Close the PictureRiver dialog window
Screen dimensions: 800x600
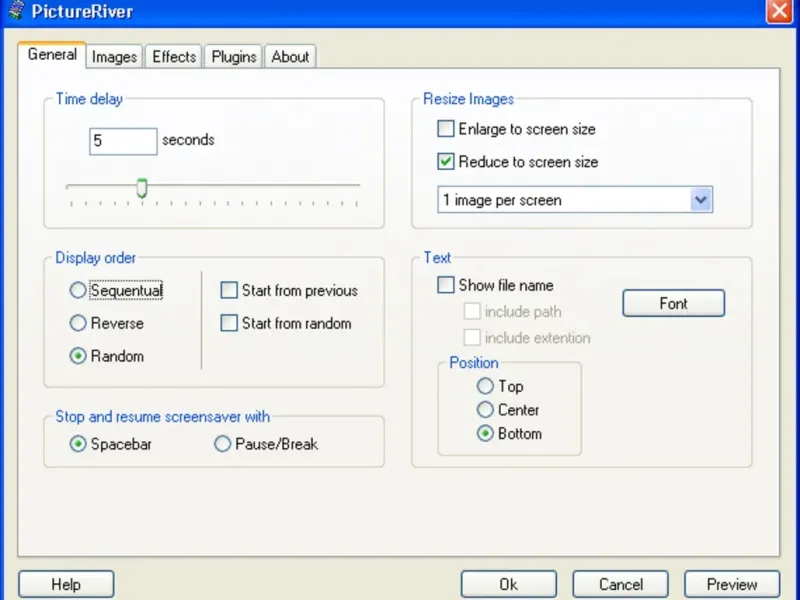tap(779, 11)
